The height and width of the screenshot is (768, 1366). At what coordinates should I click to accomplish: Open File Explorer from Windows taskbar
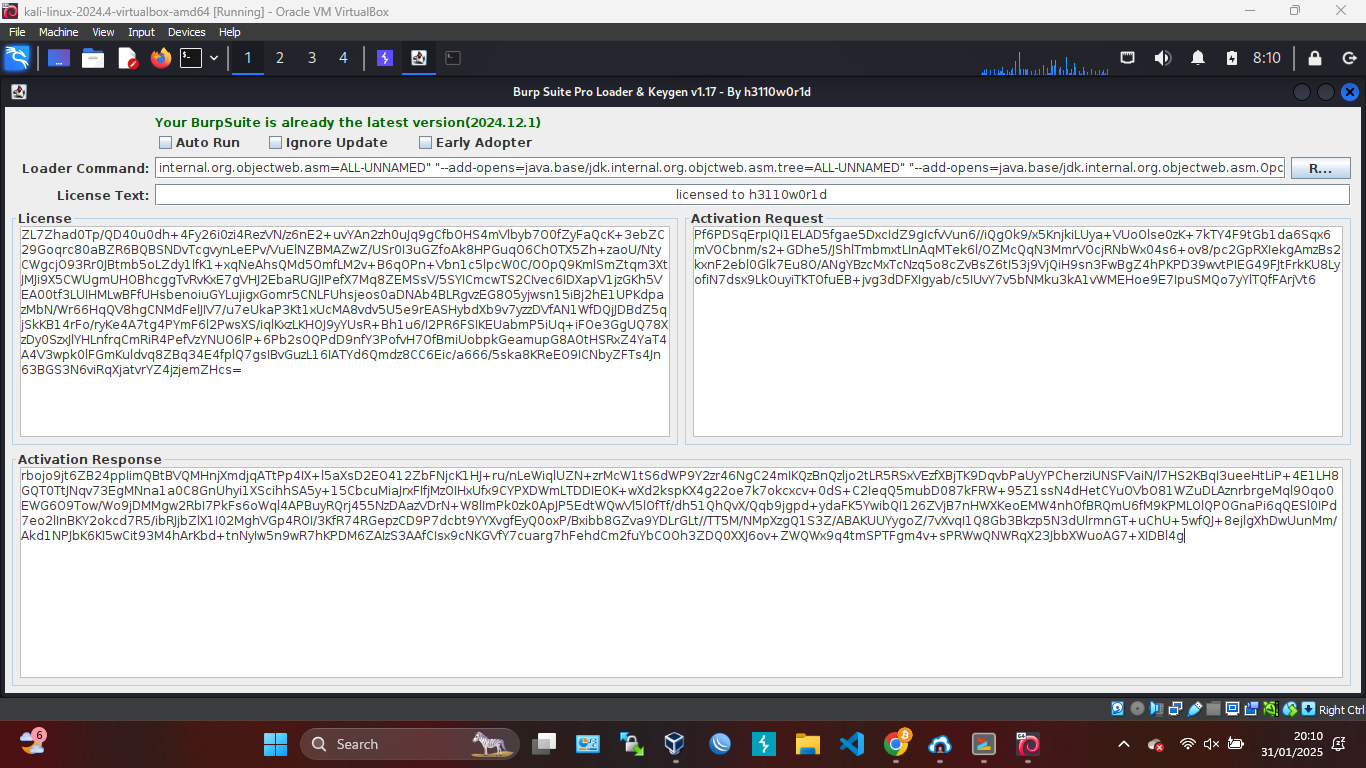807,744
